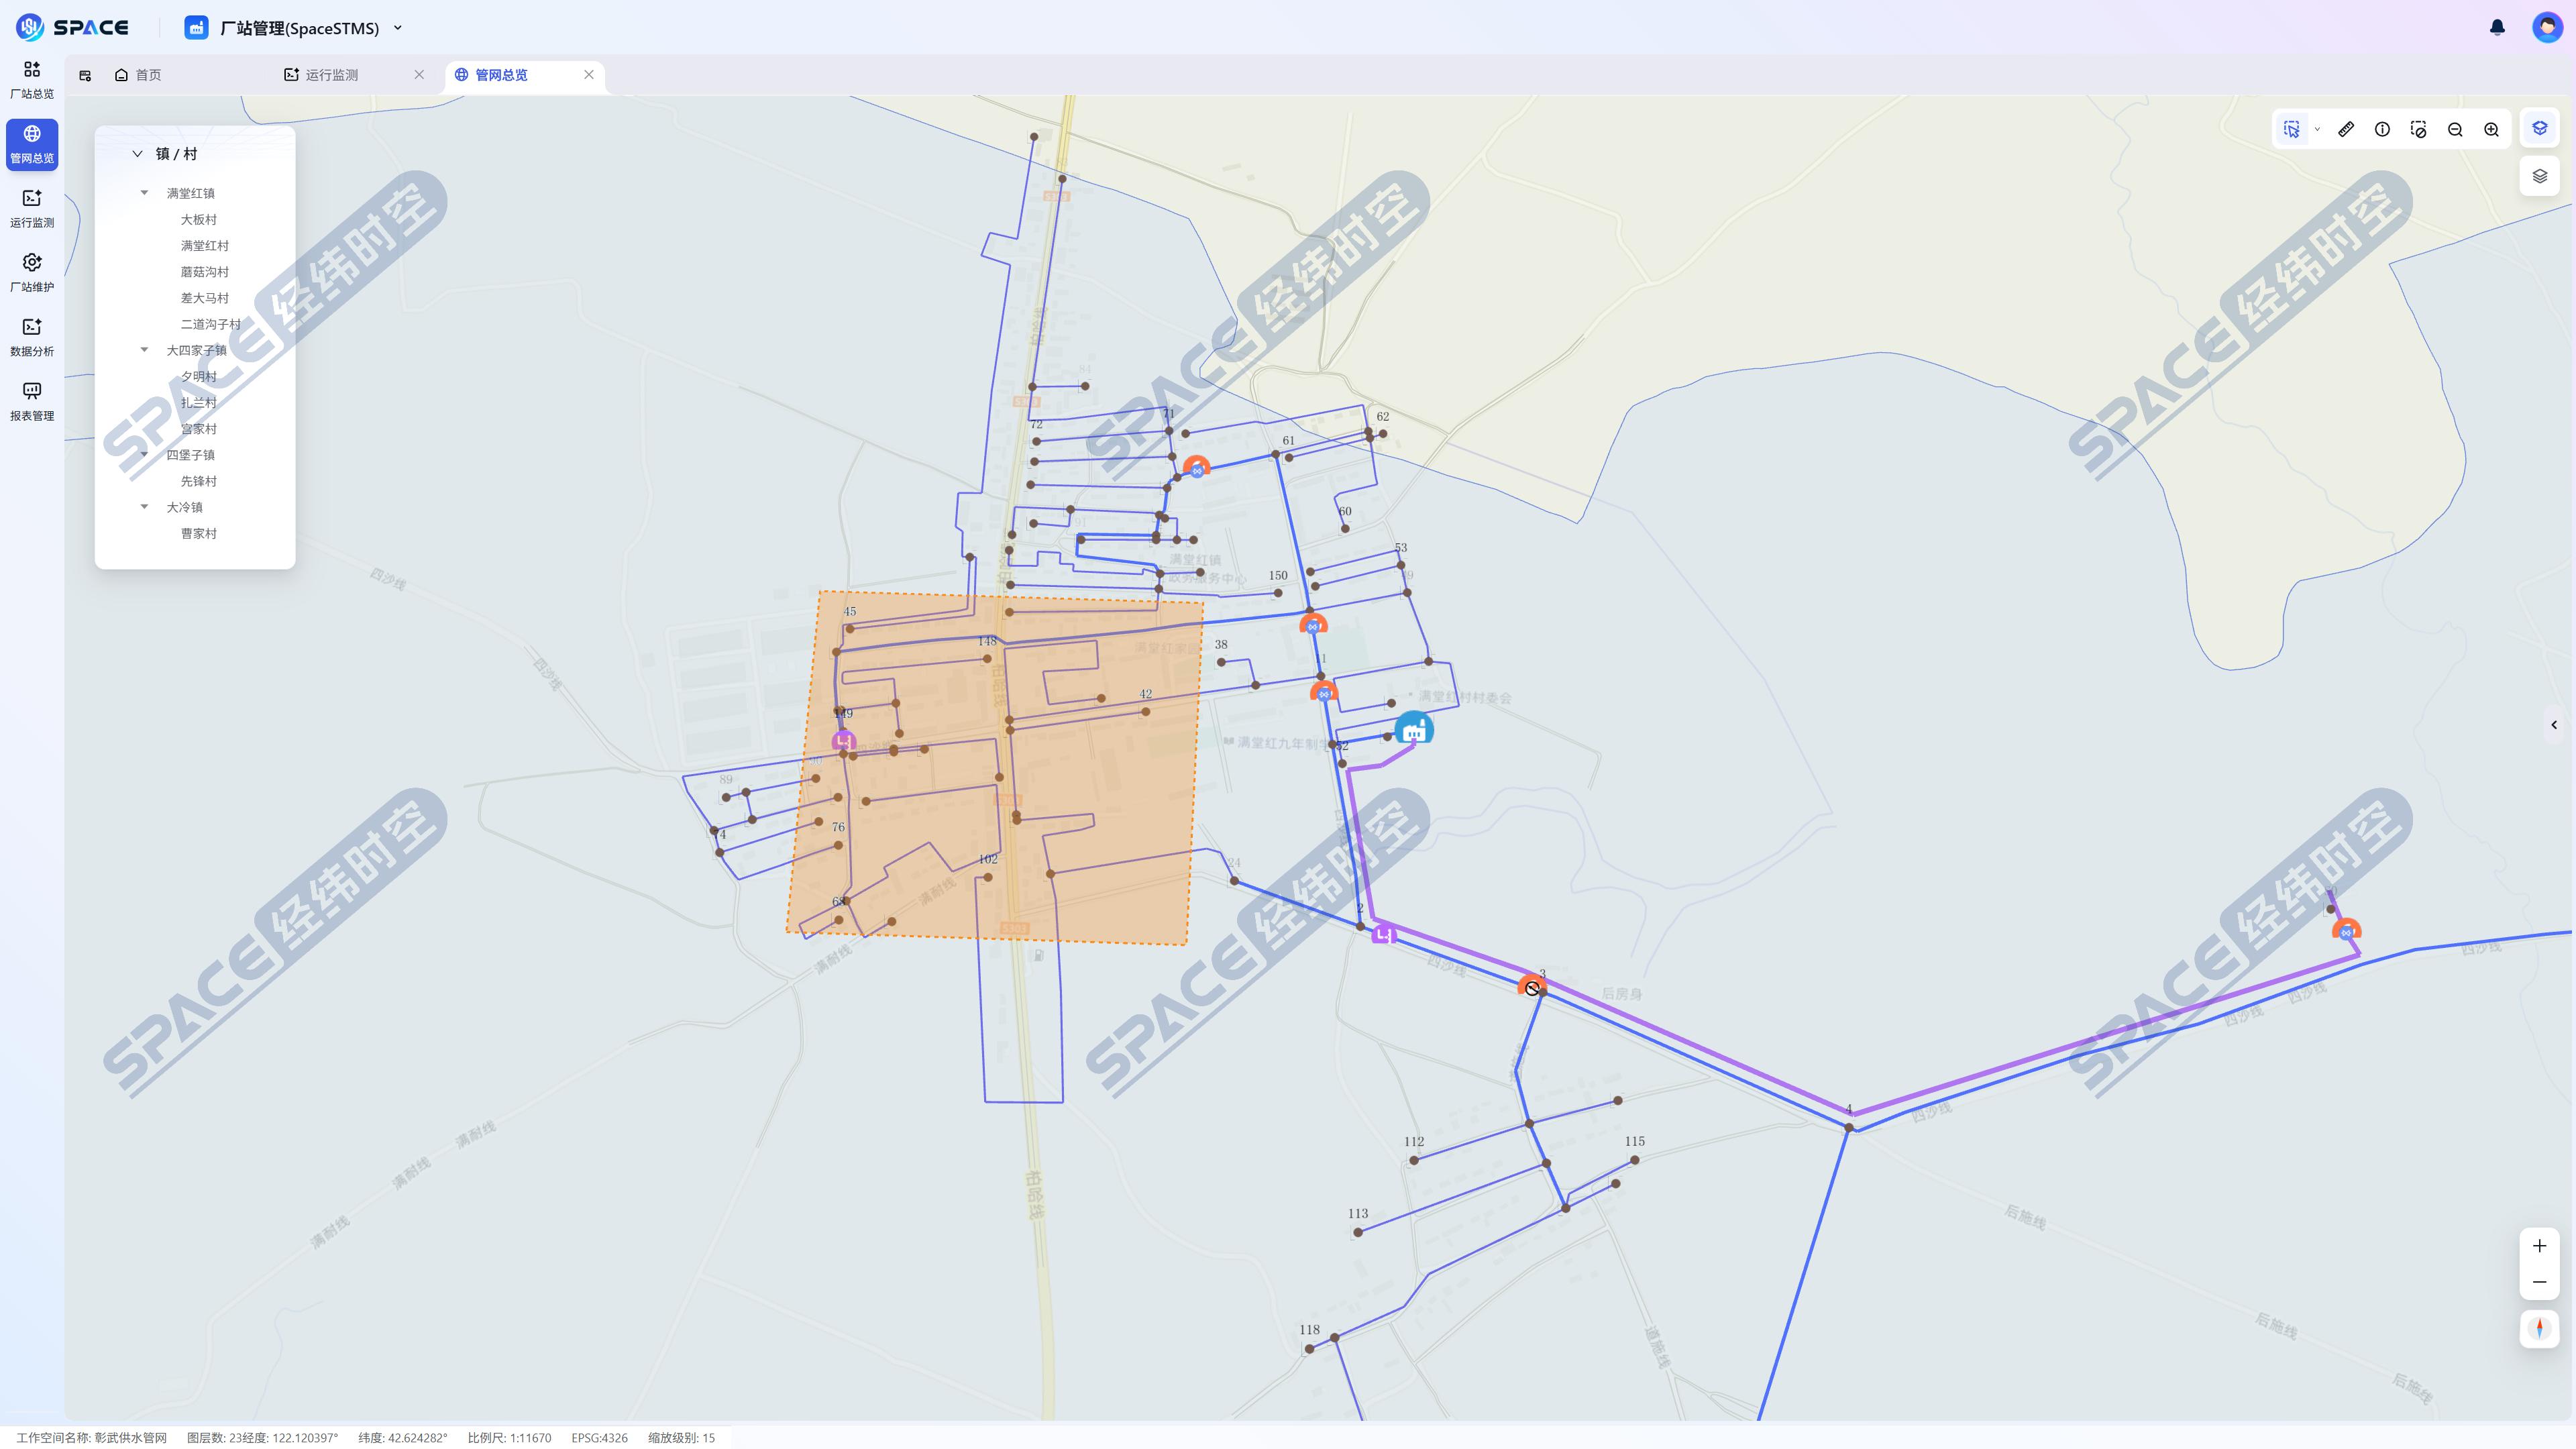The width and height of the screenshot is (2576, 1449).
Task: Click the orange monitor marker near node 61
Action: click(x=1196, y=466)
